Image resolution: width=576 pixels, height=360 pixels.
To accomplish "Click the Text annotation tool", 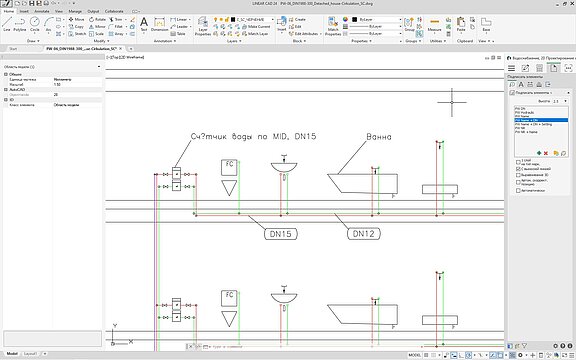I will pos(144,24).
